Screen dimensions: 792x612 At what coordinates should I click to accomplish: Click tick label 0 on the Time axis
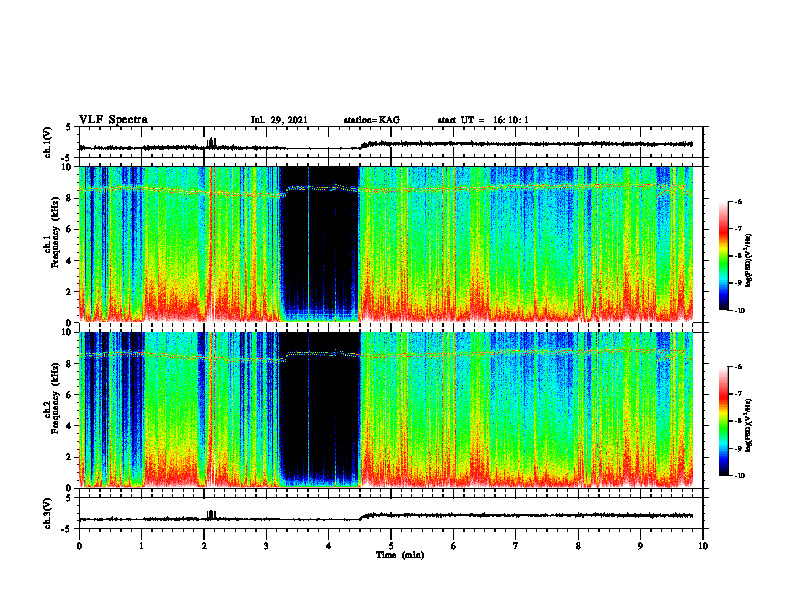click(79, 546)
